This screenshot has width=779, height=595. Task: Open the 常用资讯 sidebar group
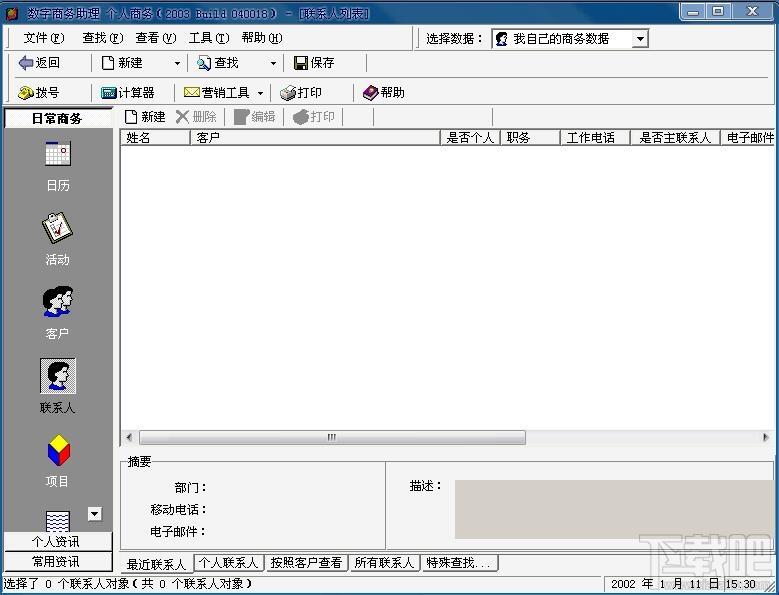pos(58,562)
